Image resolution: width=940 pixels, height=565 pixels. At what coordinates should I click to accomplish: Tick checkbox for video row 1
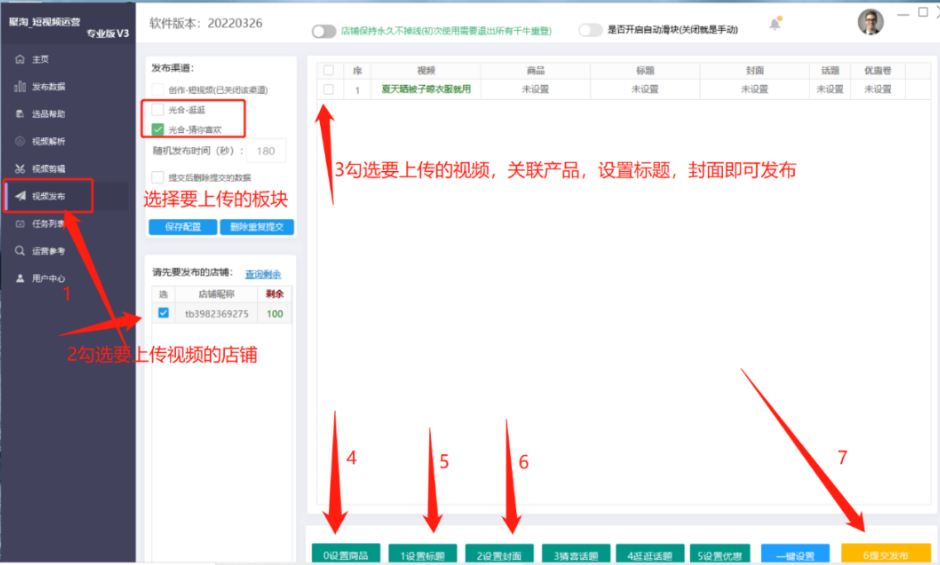(x=329, y=89)
